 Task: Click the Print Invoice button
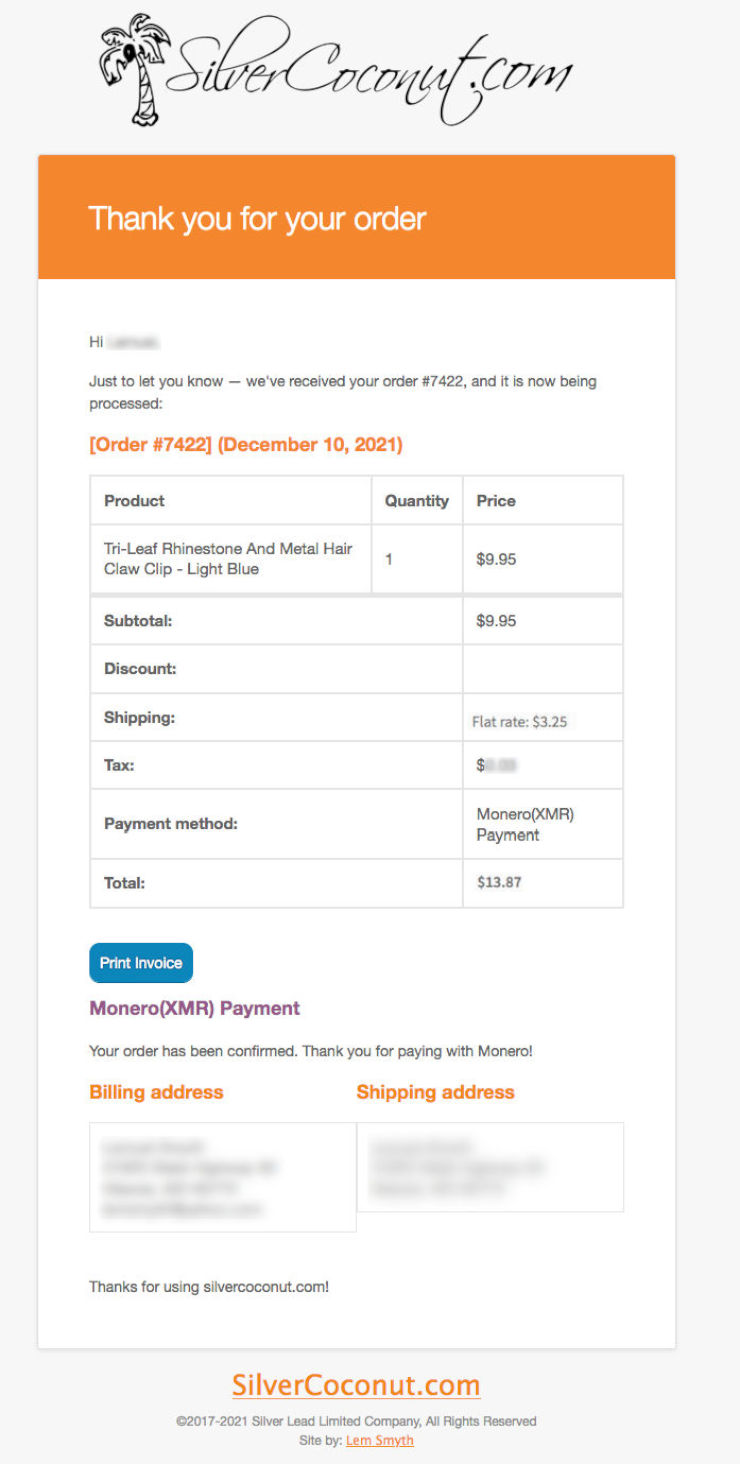click(141, 963)
